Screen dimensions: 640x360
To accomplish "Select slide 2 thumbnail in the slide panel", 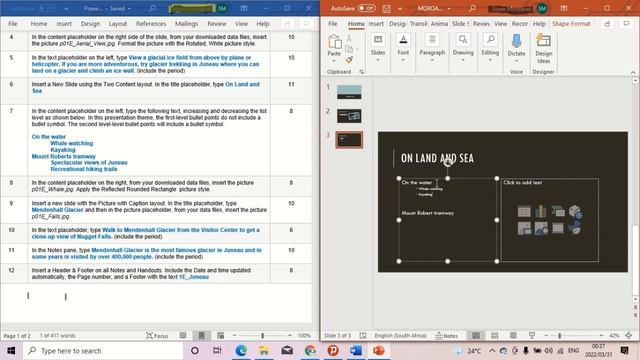I will click(349, 116).
